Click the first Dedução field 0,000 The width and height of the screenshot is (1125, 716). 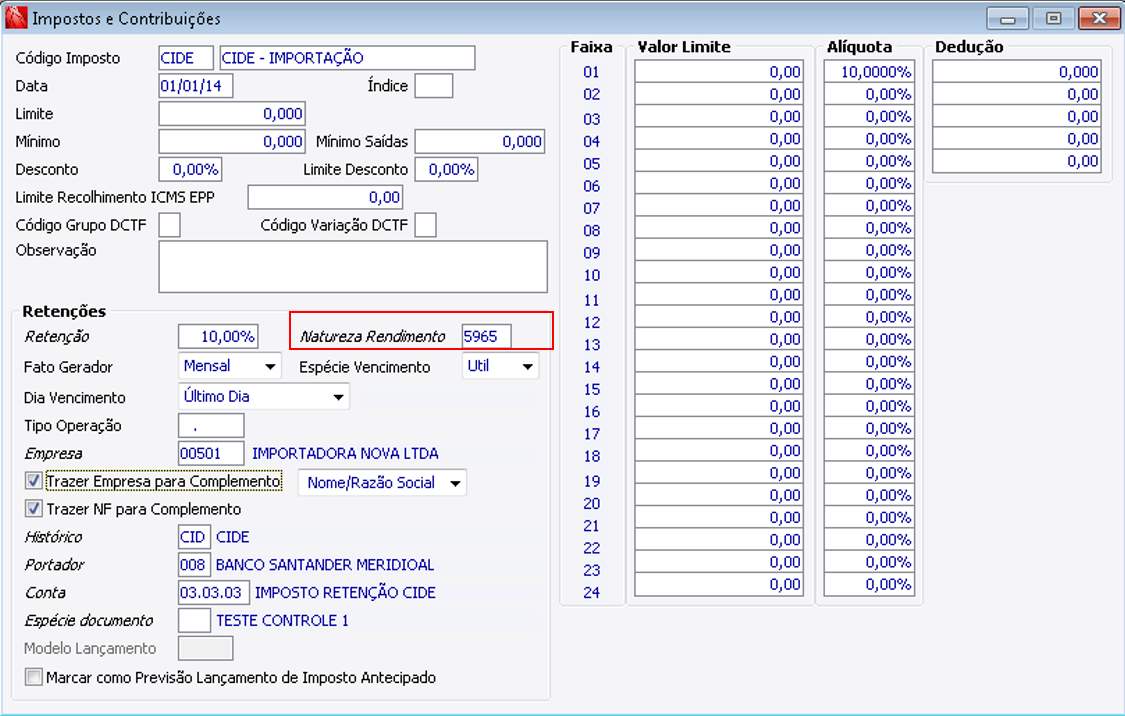1017,72
